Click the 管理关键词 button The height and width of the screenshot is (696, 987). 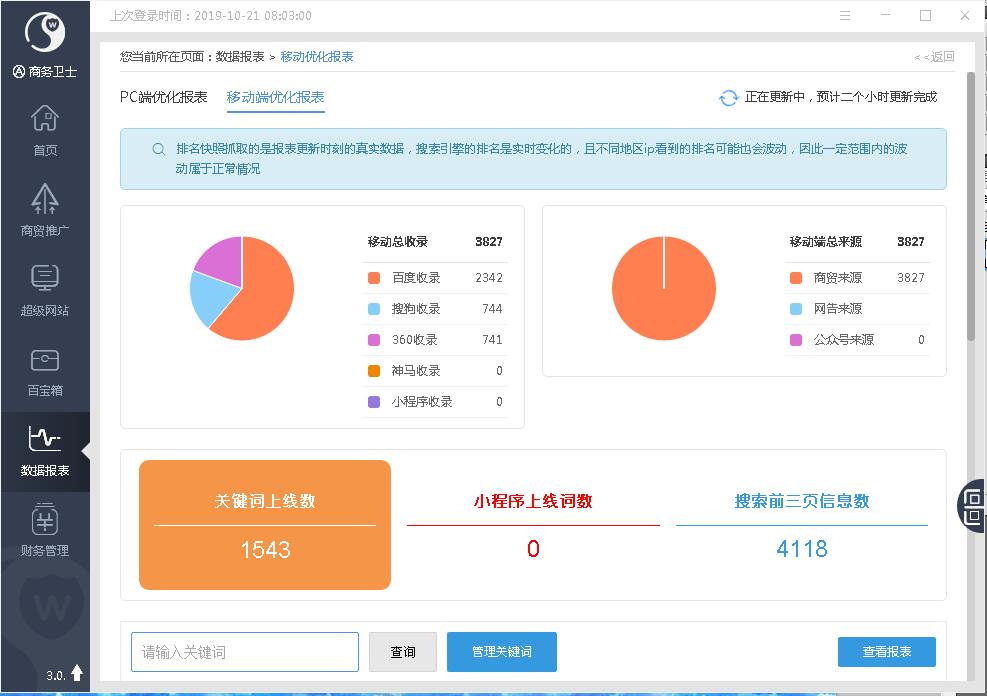coord(501,652)
